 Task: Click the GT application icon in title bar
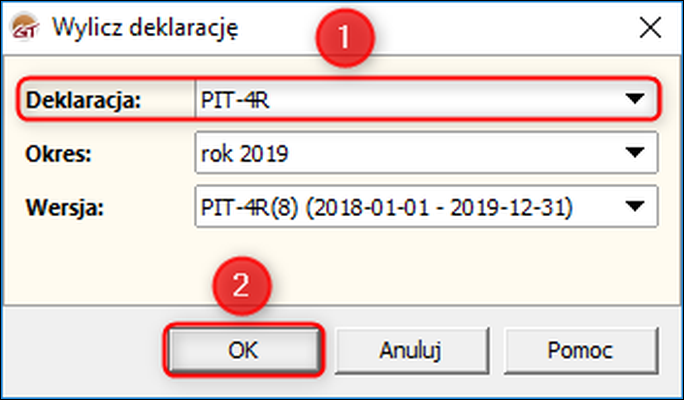[x=25, y=28]
